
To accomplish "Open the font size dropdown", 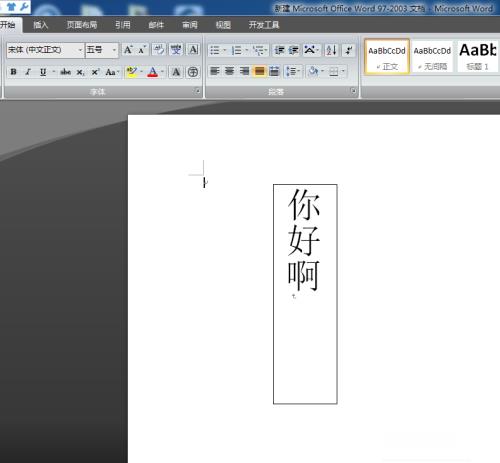I will coord(114,50).
